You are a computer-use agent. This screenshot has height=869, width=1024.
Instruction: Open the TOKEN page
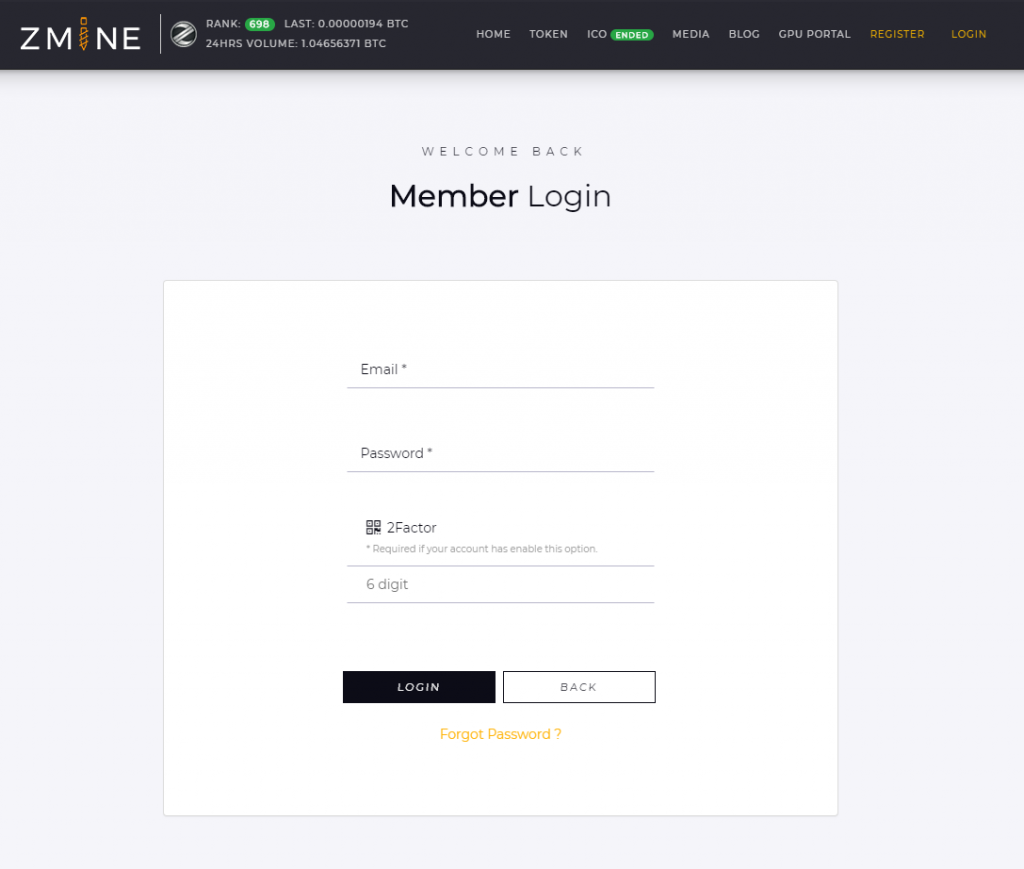coord(548,34)
